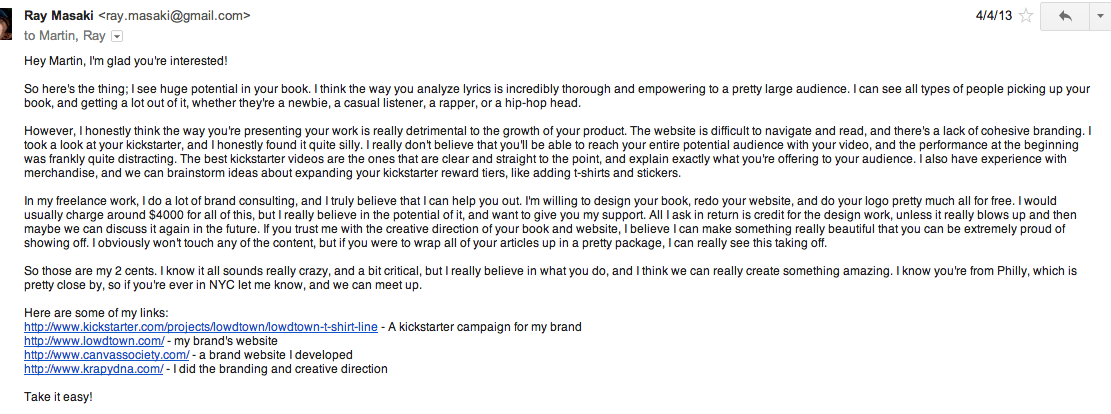This screenshot has width=1111, height=414.
Task: Open the lowdtown.com link
Action: tap(94, 341)
